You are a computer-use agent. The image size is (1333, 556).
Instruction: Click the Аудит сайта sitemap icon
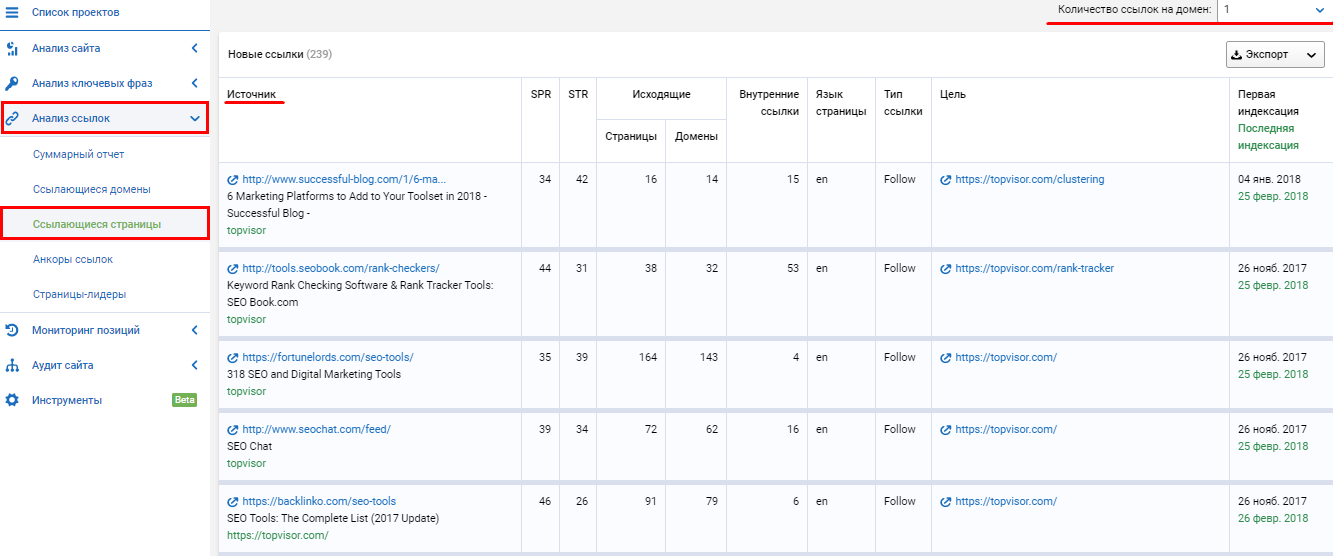click(x=12, y=365)
